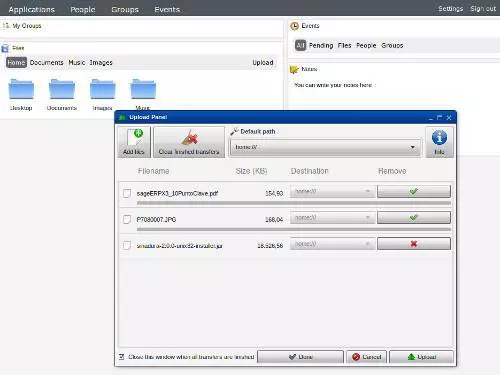Maximize the Upload Panel window
Screen dimensions: 500x375
point(439,118)
